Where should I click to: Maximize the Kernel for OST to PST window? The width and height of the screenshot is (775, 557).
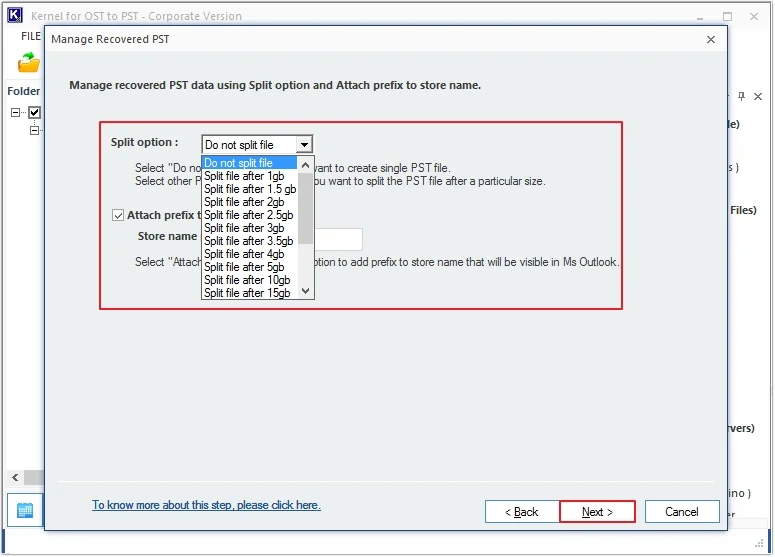tap(727, 16)
